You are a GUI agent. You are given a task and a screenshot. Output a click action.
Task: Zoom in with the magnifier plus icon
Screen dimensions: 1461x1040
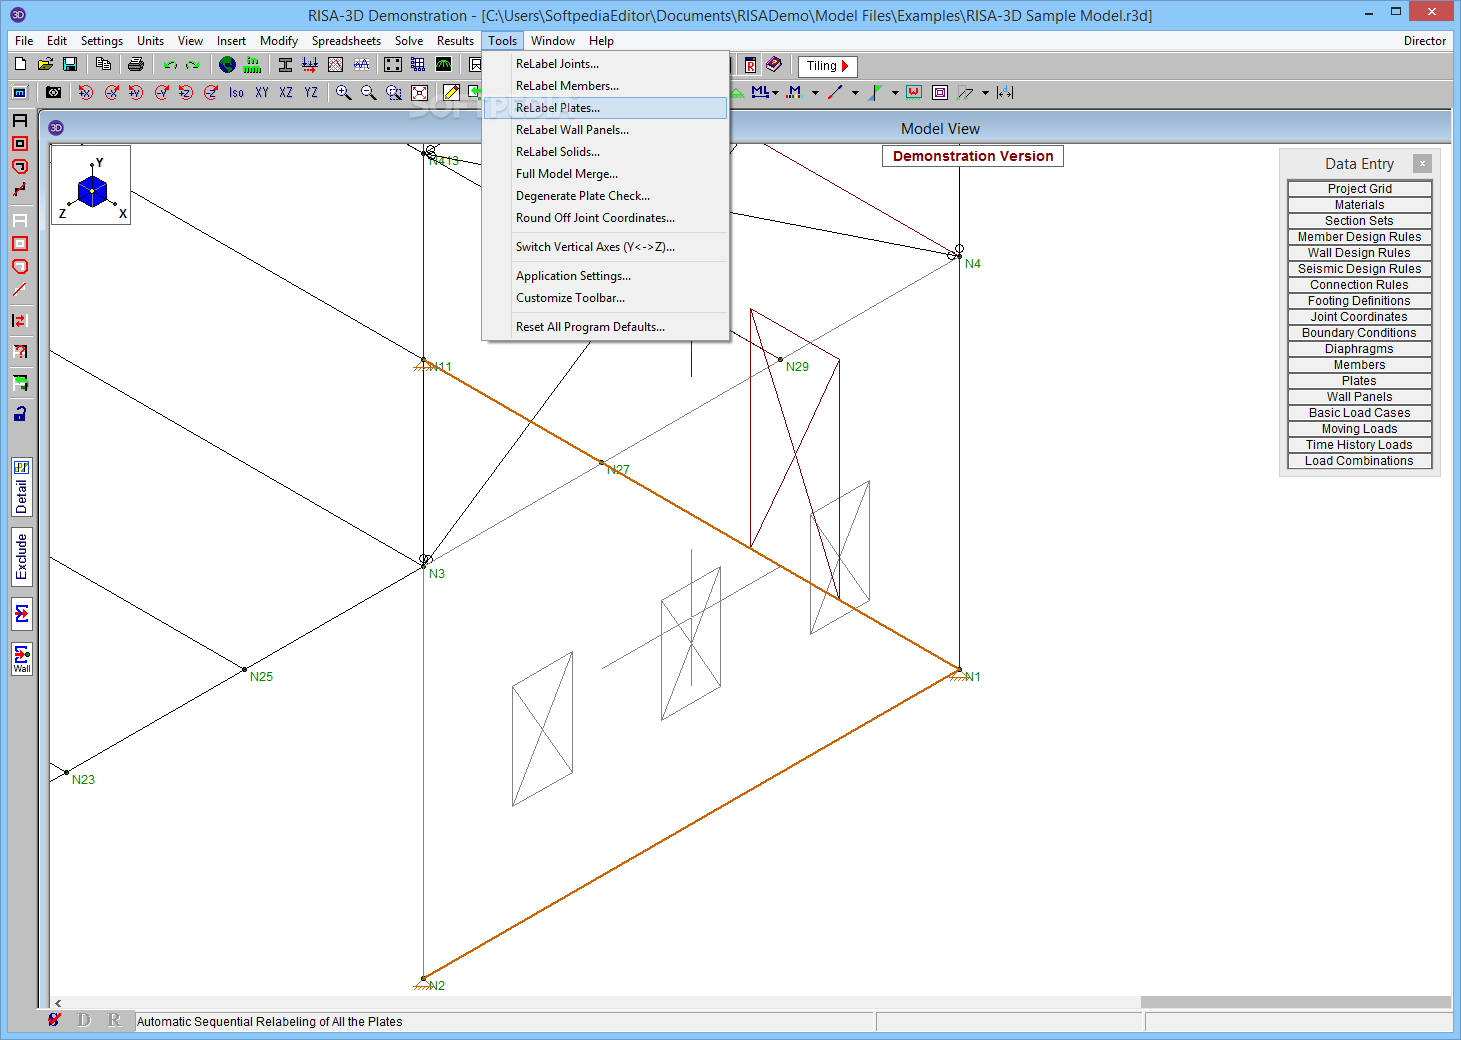click(x=343, y=92)
